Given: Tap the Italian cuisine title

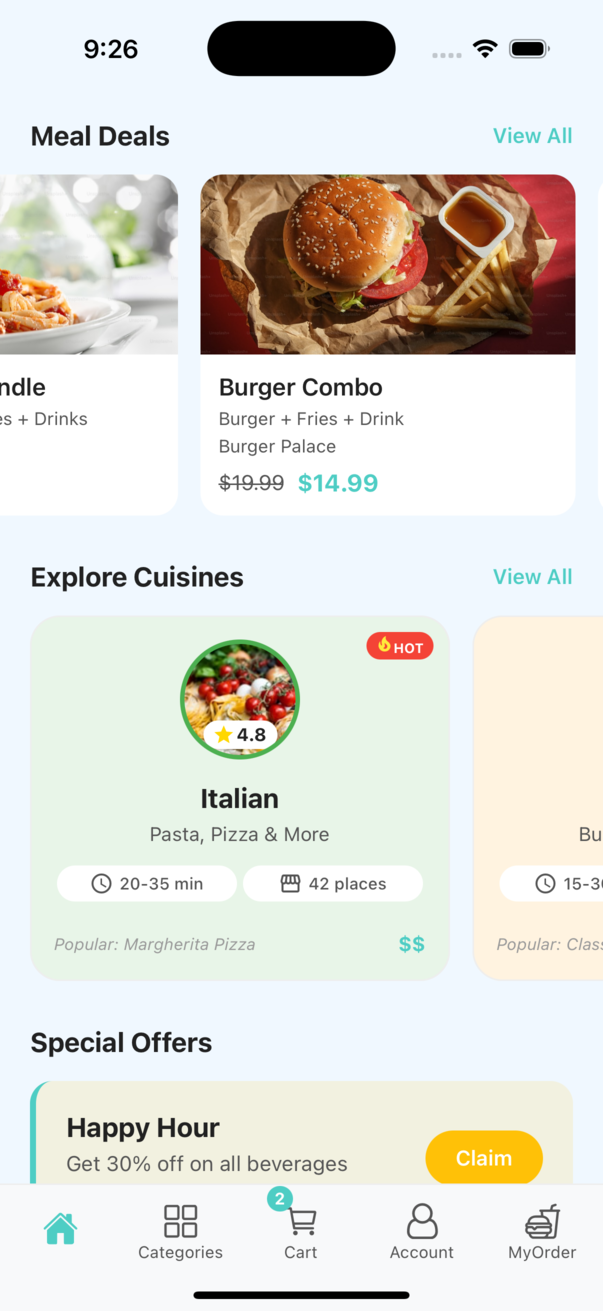Looking at the screenshot, I should click(240, 798).
